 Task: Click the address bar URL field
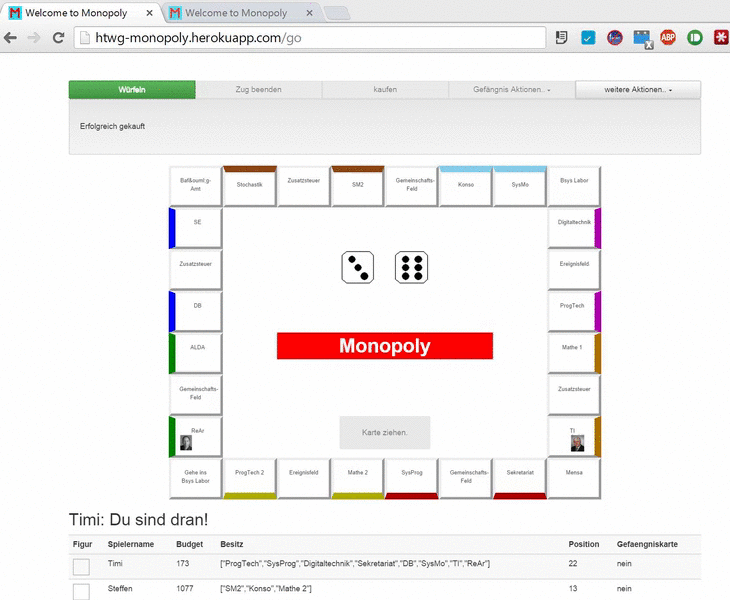(310, 38)
